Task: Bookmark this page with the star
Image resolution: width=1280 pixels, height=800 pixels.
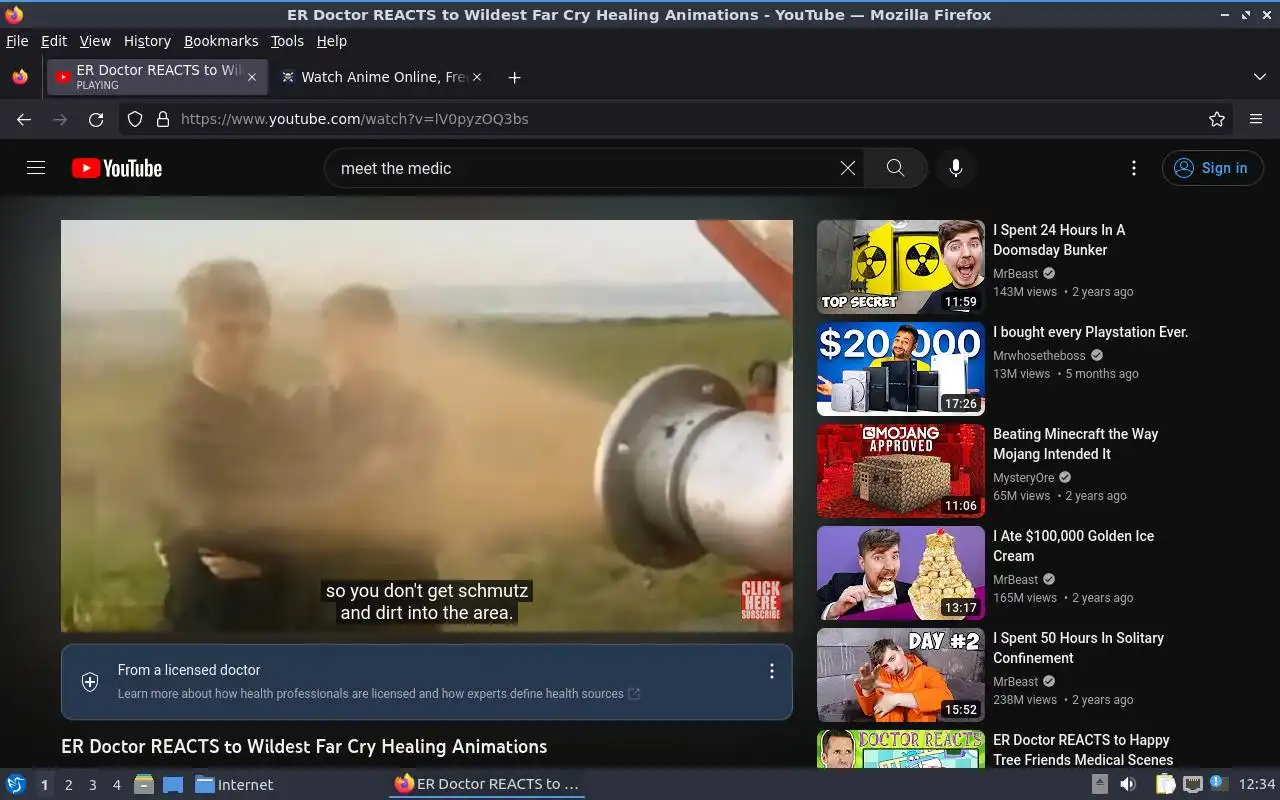Action: (x=1217, y=119)
